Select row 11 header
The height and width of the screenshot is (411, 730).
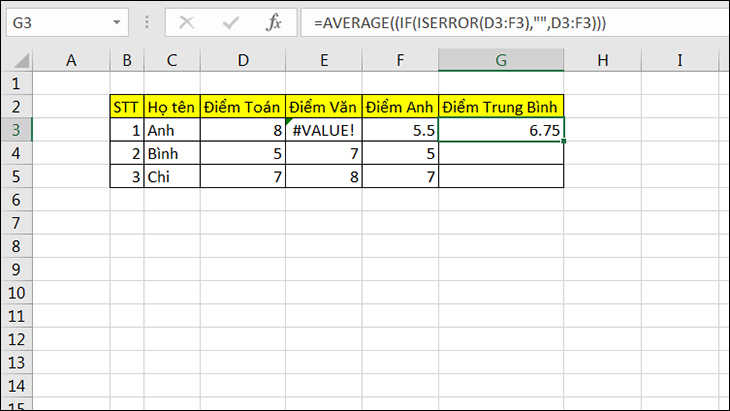(16, 316)
